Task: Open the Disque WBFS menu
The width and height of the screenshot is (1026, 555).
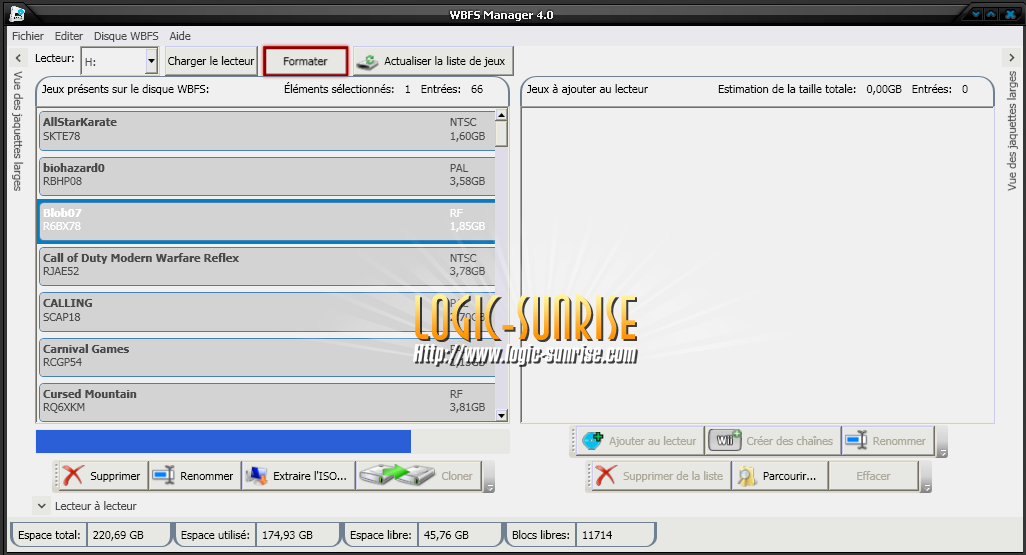Action: coord(126,36)
